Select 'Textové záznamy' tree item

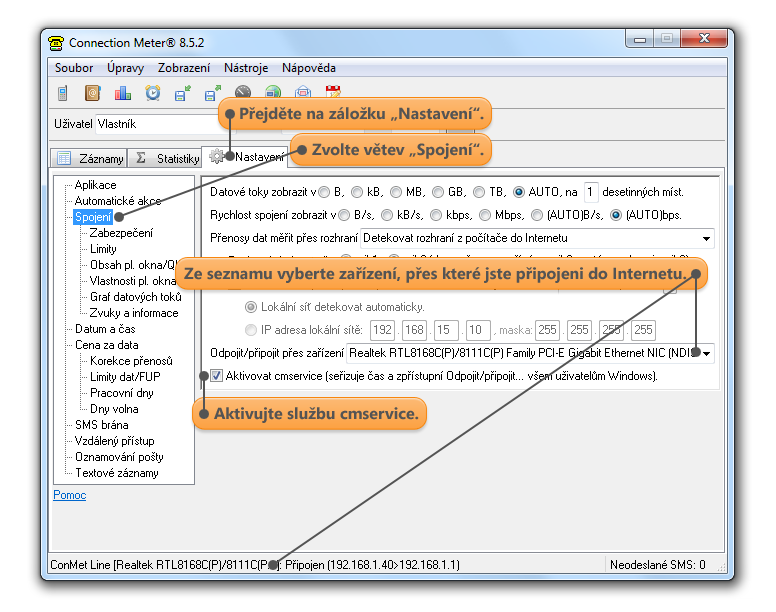[117, 473]
